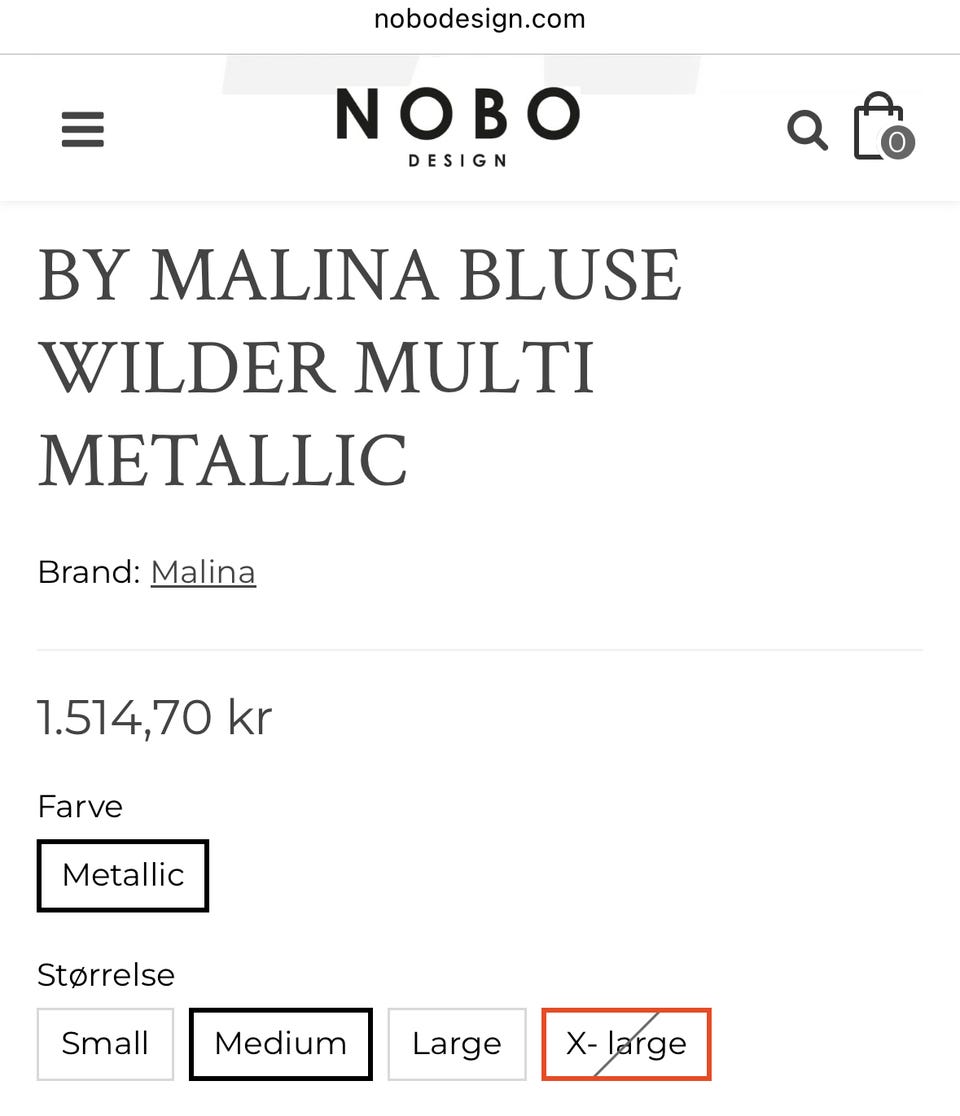Click the DESIGN subtitle under the logo
Viewport: 960px width, 1116px height.
457,160
